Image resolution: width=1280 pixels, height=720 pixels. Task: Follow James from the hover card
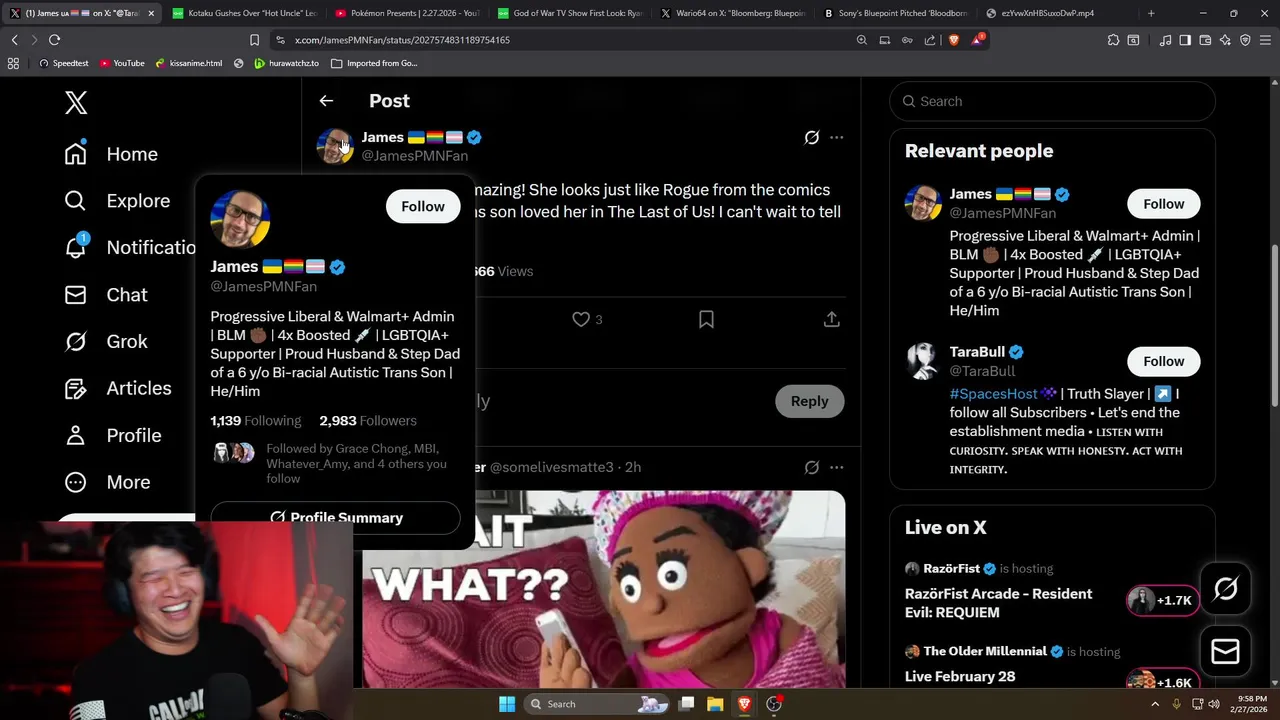[x=423, y=206]
